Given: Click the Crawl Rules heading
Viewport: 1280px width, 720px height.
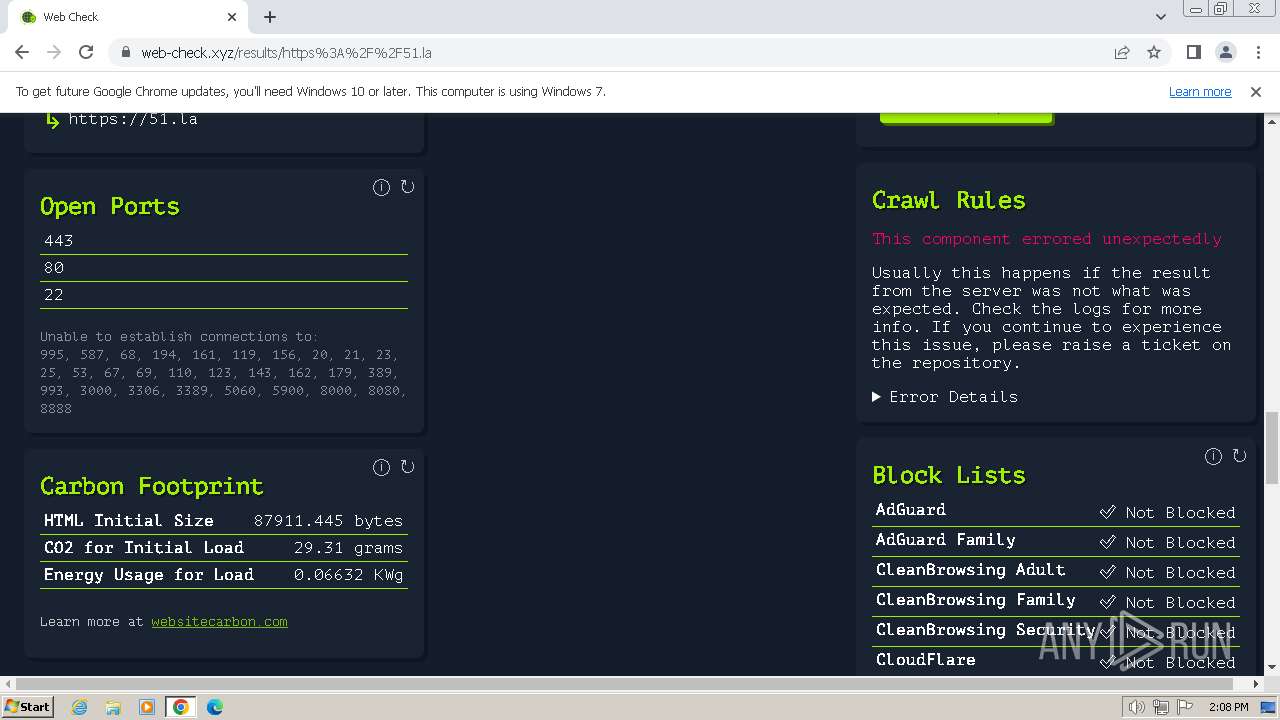Looking at the screenshot, I should [x=949, y=200].
